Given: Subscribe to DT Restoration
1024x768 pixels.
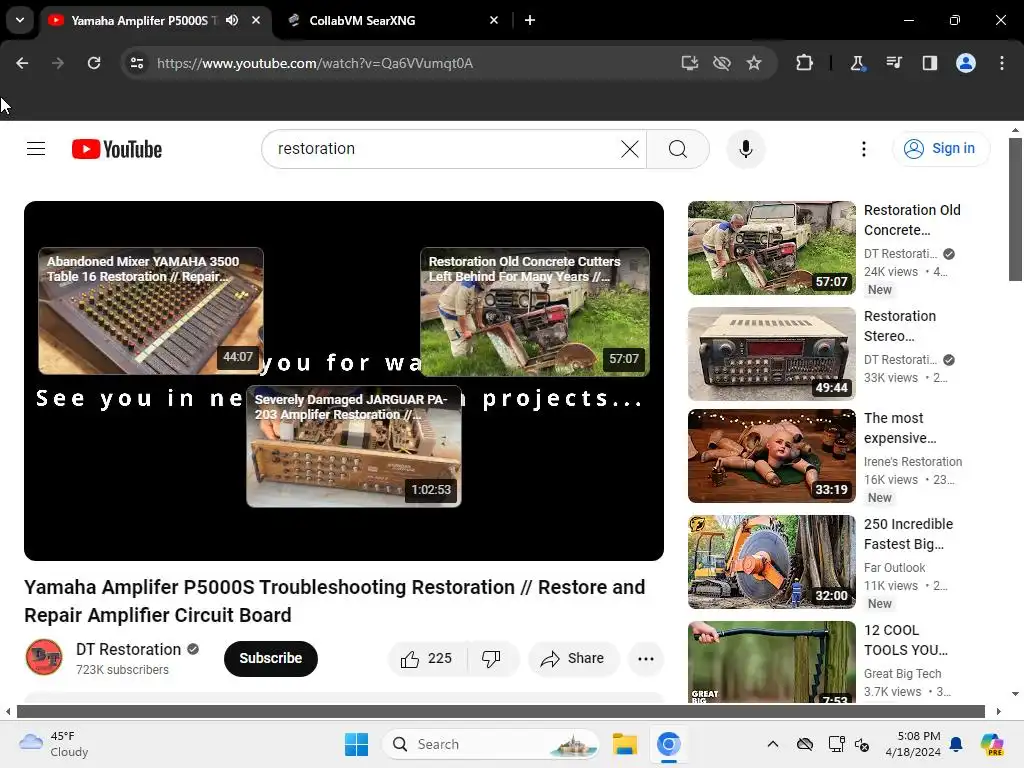Looking at the screenshot, I should click(x=270, y=658).
